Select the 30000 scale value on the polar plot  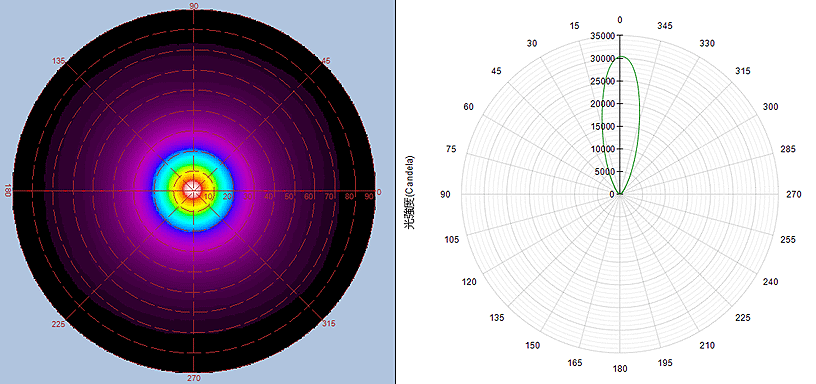[x=602, y=59]
